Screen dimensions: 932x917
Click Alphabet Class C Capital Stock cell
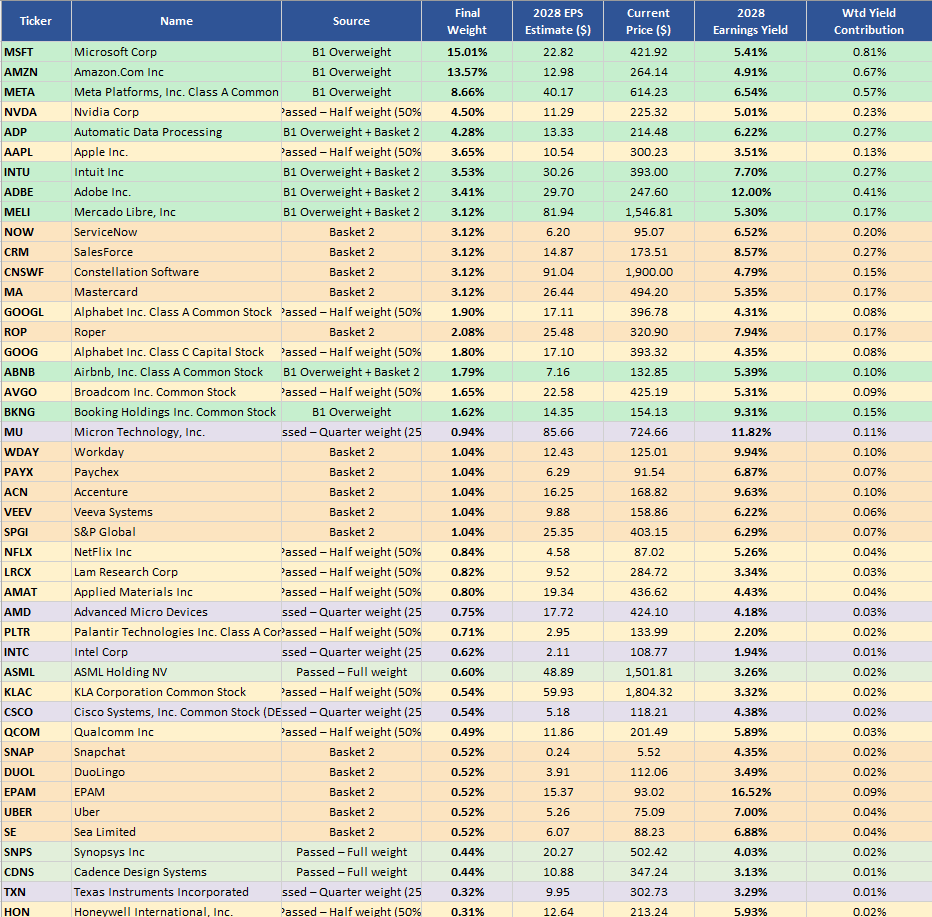(176, 352)
